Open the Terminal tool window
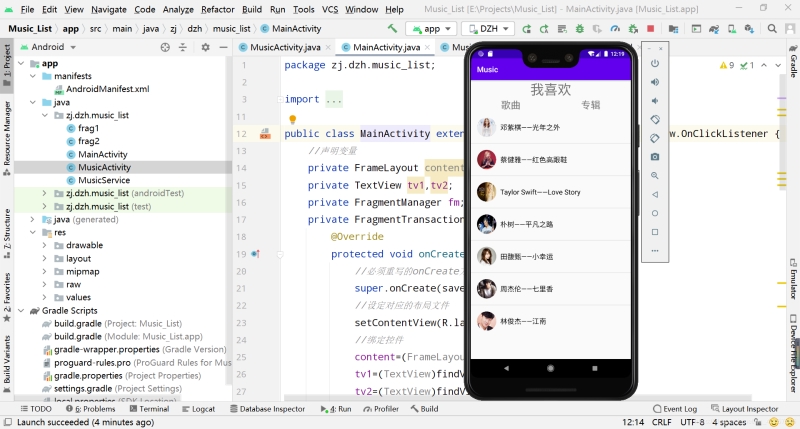The height and width of the screenshot is (429, 800). click(x=148, y=409)
